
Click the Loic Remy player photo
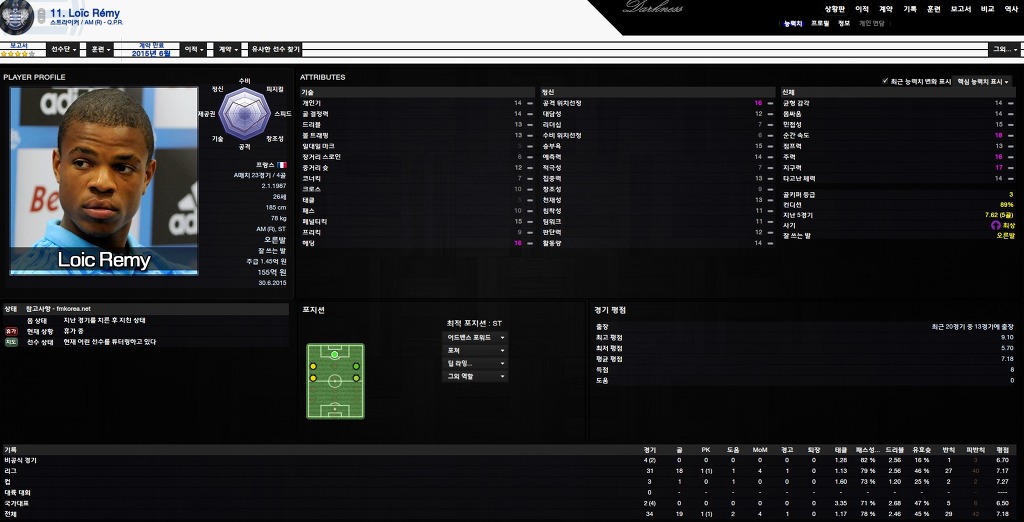click(x=104, y=181)
